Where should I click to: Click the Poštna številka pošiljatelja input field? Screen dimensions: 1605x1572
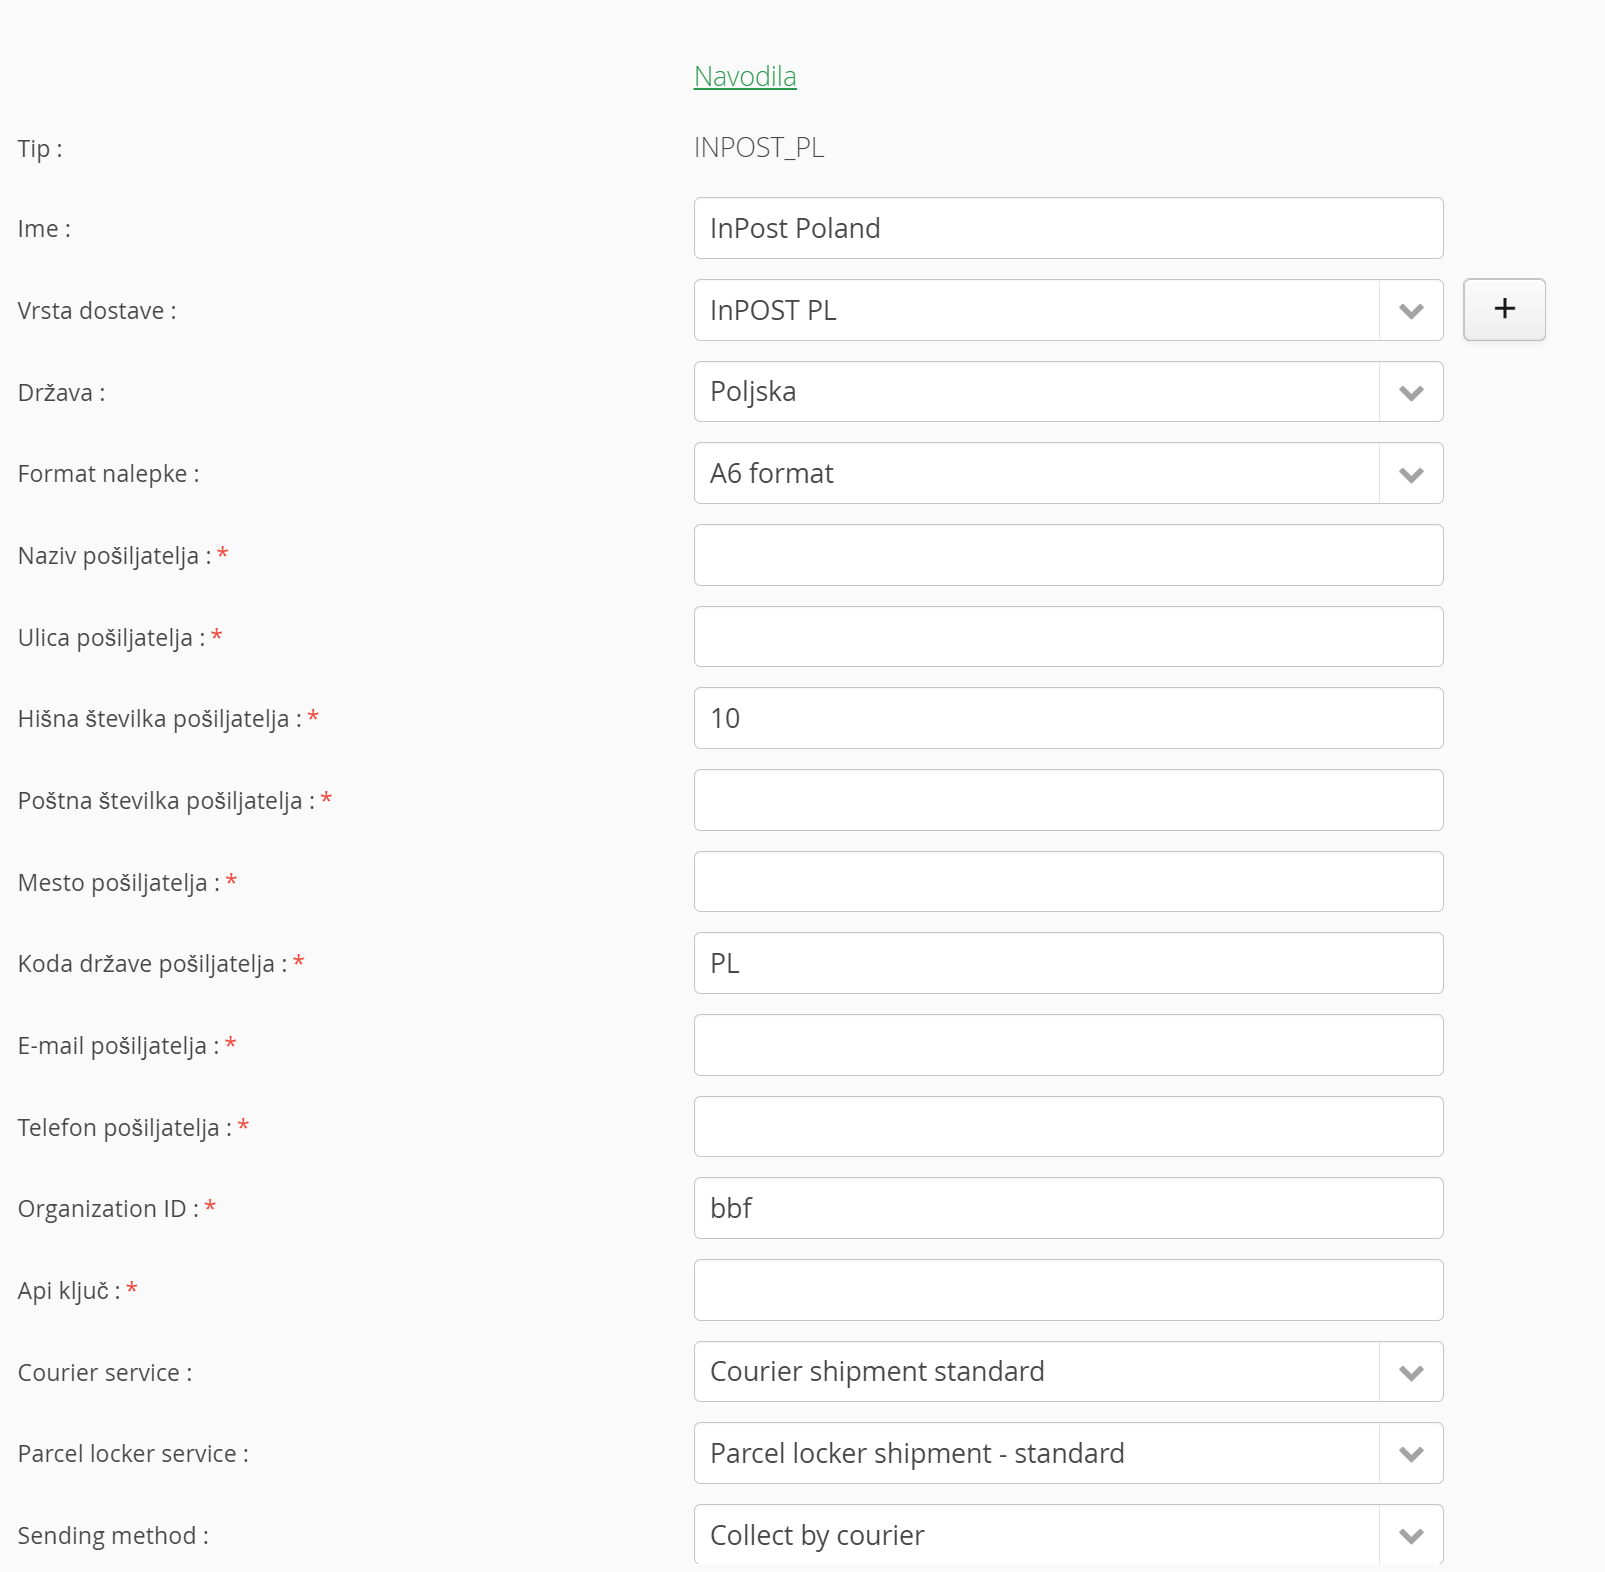1068,800
